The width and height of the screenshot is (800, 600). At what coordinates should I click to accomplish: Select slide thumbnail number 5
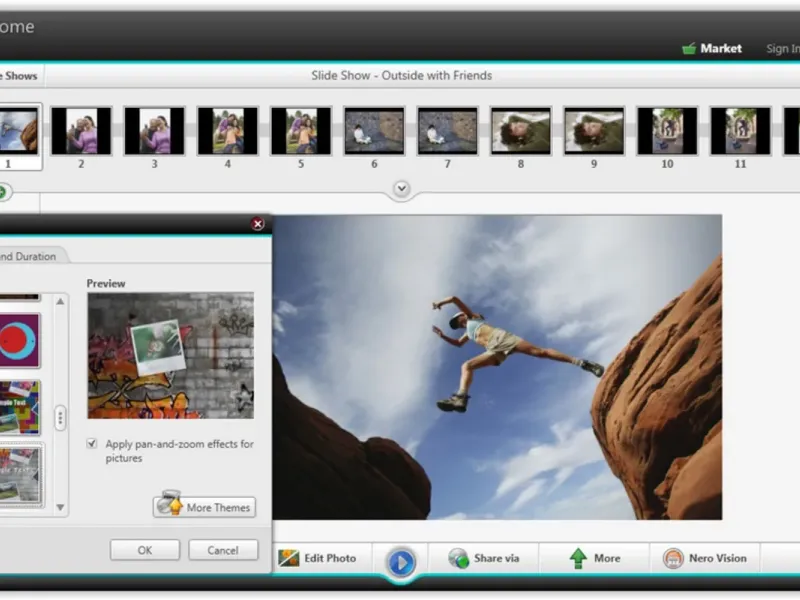click(x=301, y=131)
